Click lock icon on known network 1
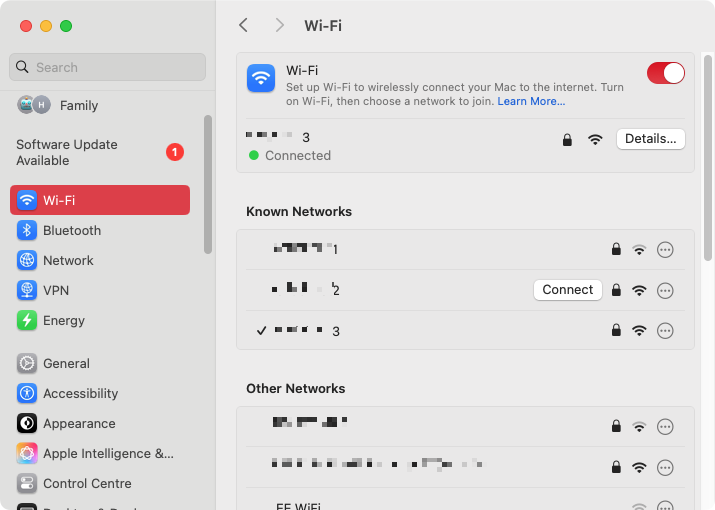715x510 pixels. point(616,249)
